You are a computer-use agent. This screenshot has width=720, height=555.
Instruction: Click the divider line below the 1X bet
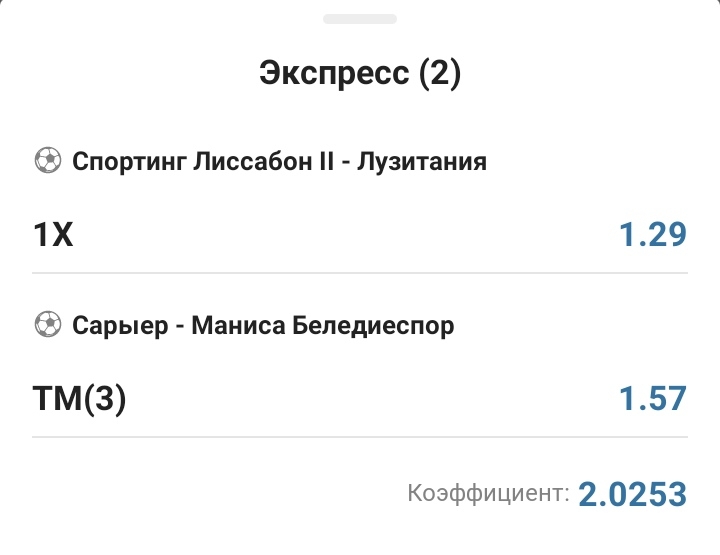coord(360,273)
